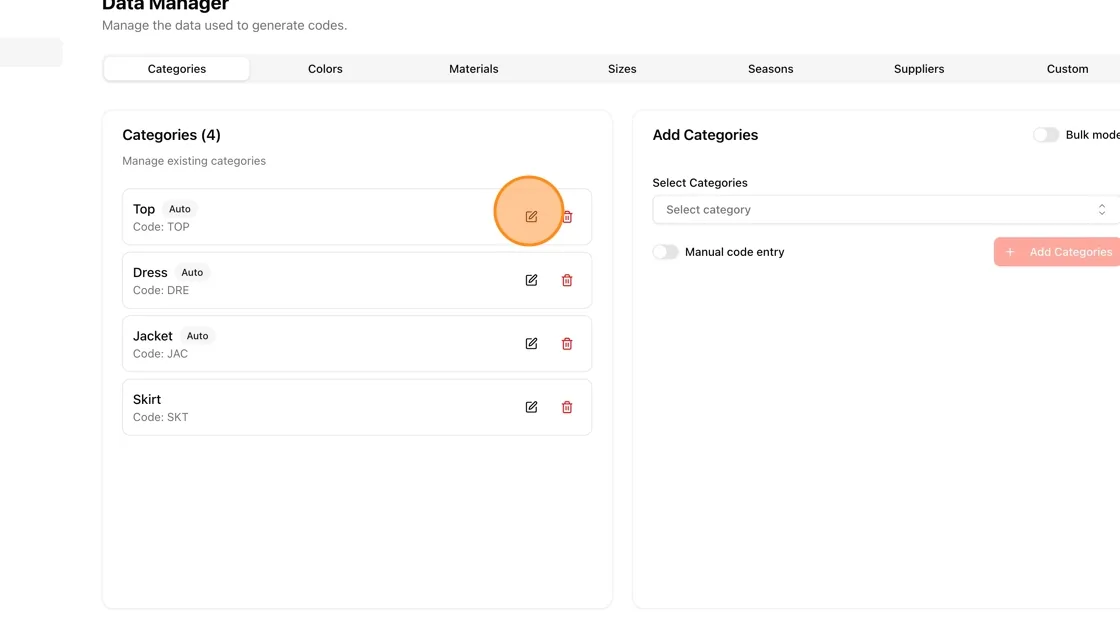Image resolution: width=1120 pixels, height=626 pixels.
Task: Edit the Skirt category
Action: (x=531, y=407)
